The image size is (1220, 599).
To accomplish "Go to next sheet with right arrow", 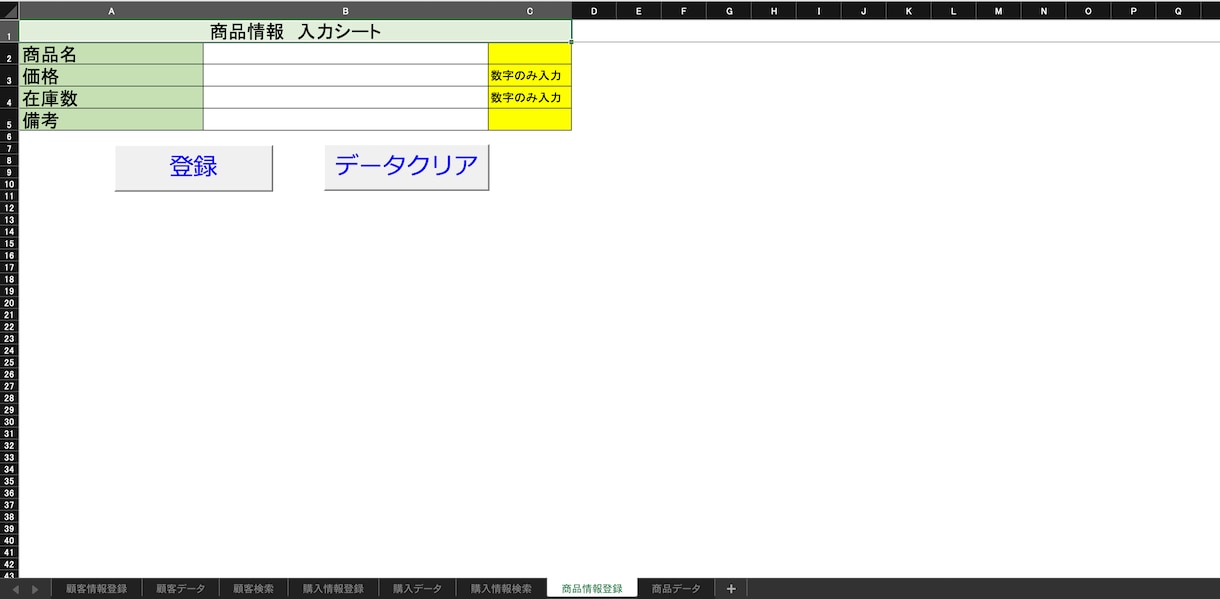I will (x=35, y=589).
